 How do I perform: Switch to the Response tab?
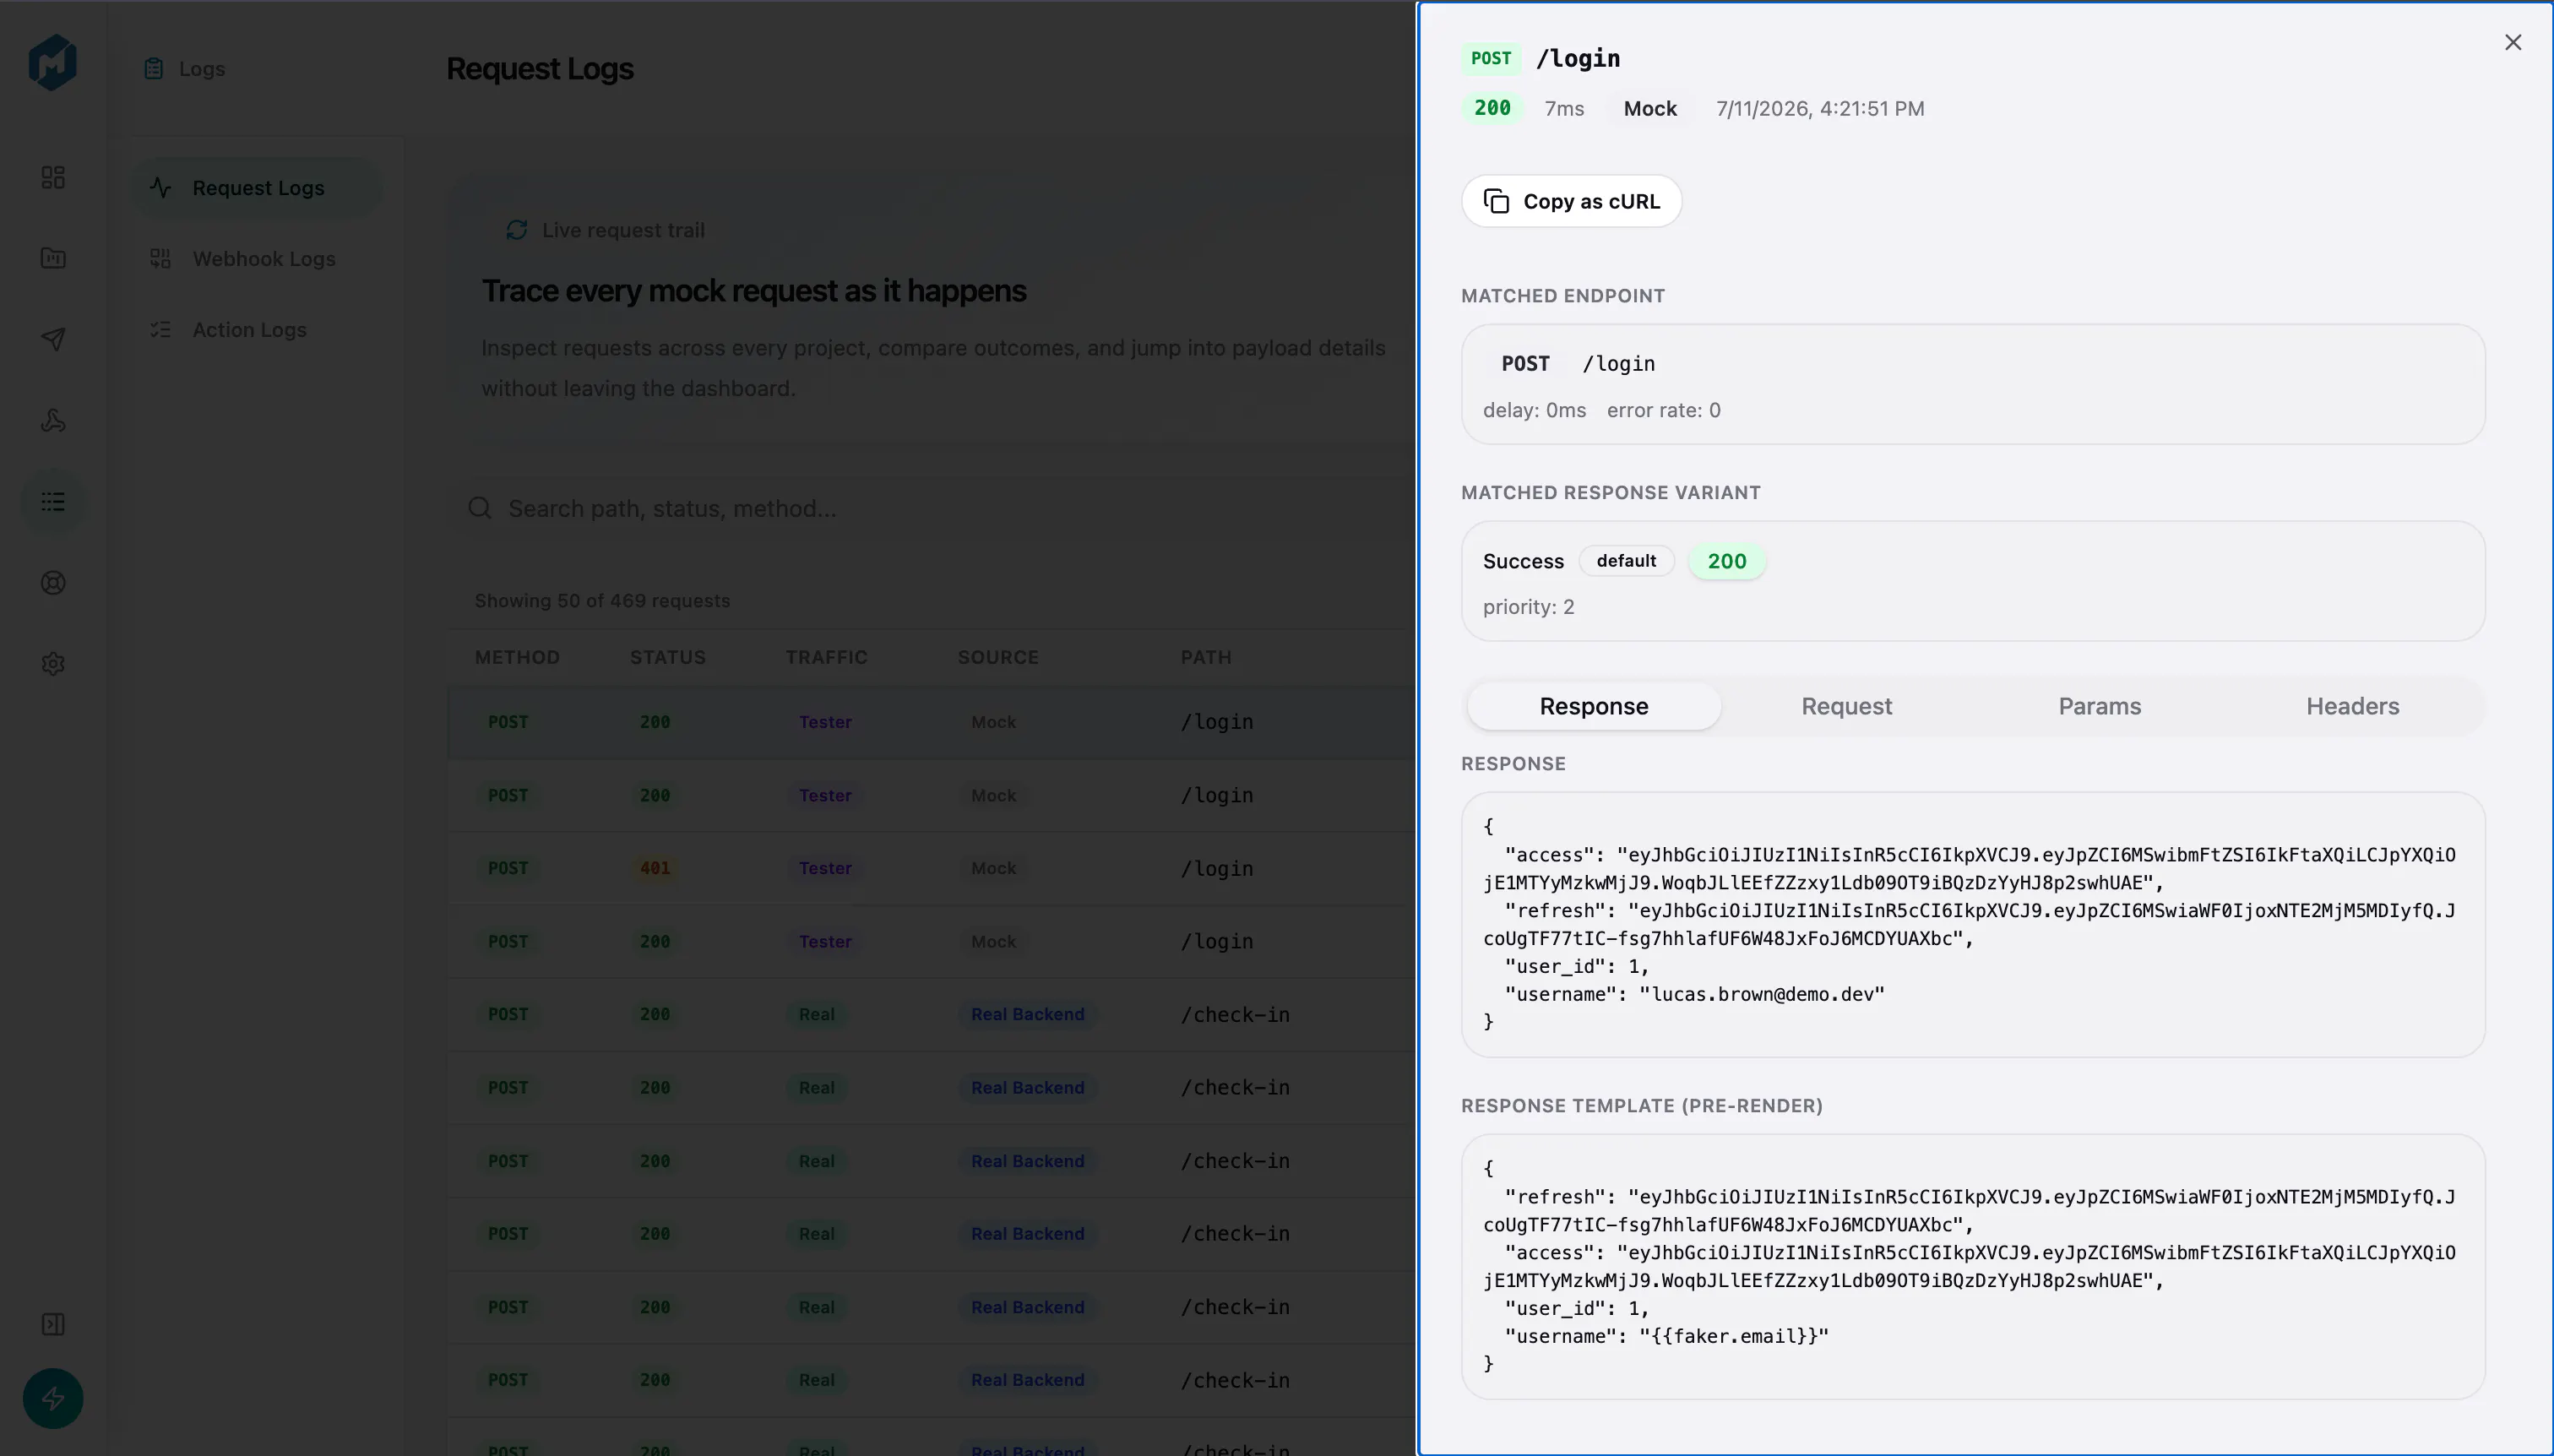(1594, 706)
